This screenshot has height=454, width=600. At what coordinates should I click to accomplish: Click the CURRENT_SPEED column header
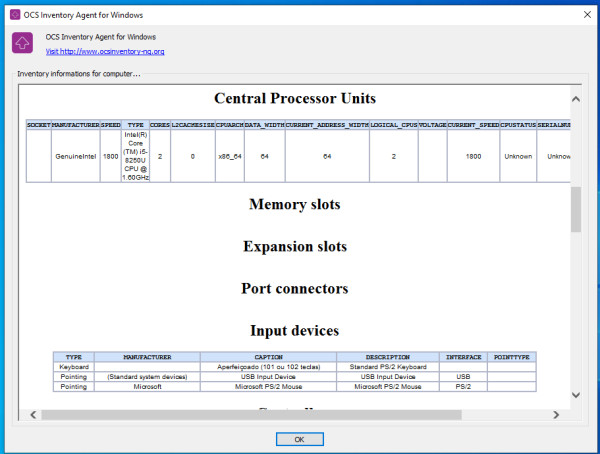[x=473, y=125]
